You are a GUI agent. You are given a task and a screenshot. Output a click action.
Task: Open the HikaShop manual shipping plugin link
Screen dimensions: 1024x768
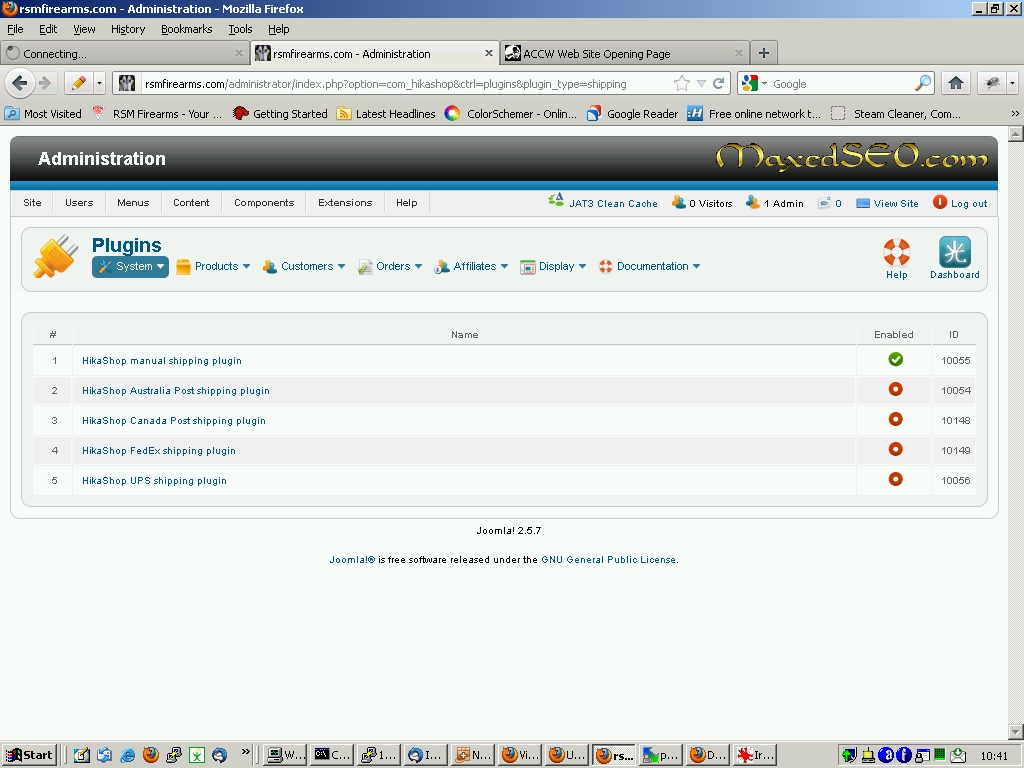[x=162, y=360]
